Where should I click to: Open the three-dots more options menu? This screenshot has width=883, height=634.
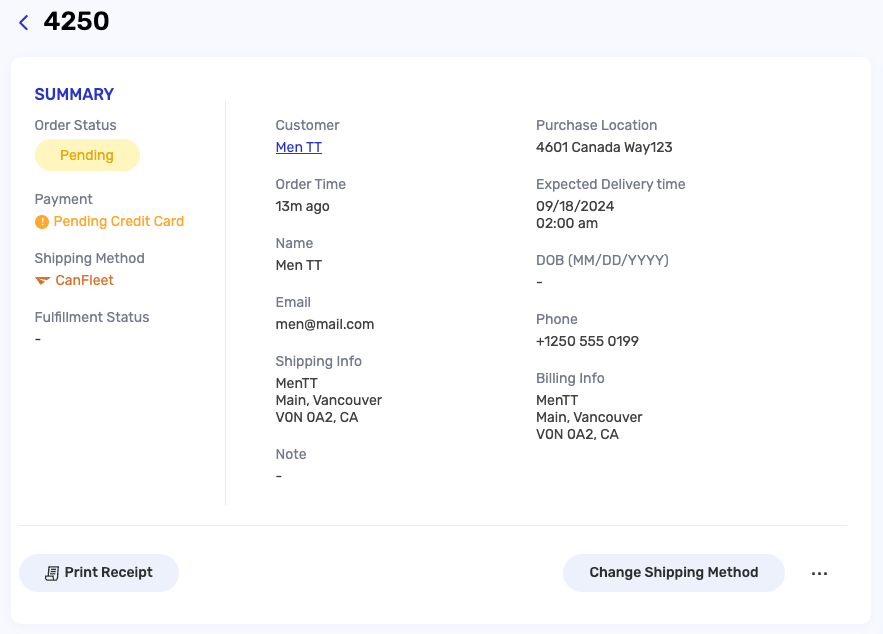click(x=819, y=573)
